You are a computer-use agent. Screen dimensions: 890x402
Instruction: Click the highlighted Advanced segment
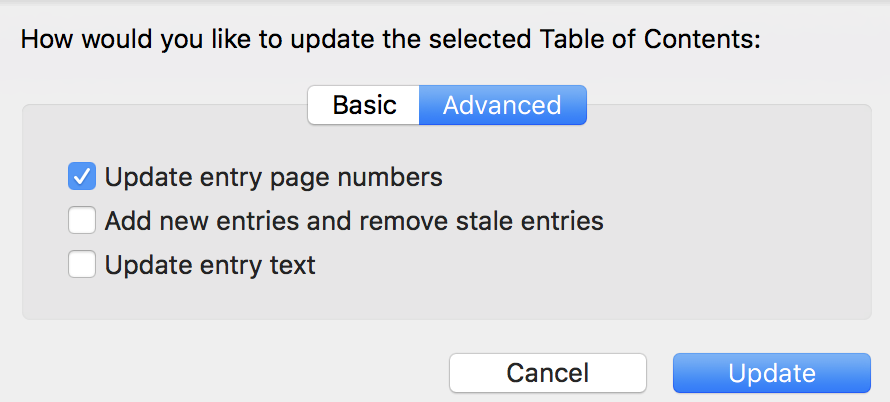coord(502,105)
